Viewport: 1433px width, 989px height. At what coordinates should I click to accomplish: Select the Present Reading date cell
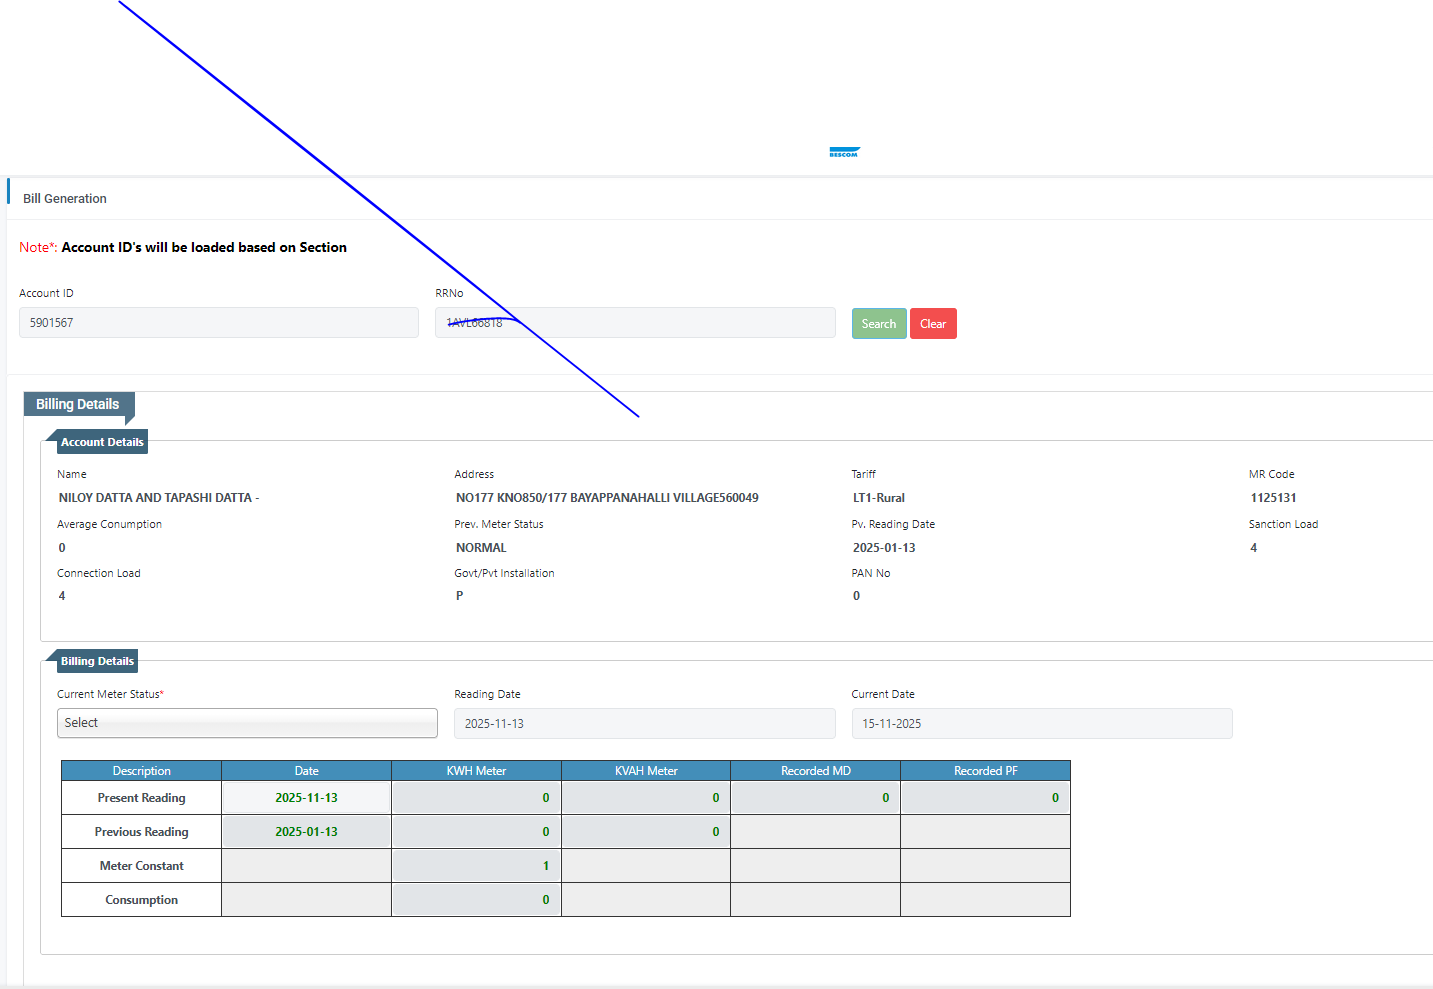click(x=306, y=798)
